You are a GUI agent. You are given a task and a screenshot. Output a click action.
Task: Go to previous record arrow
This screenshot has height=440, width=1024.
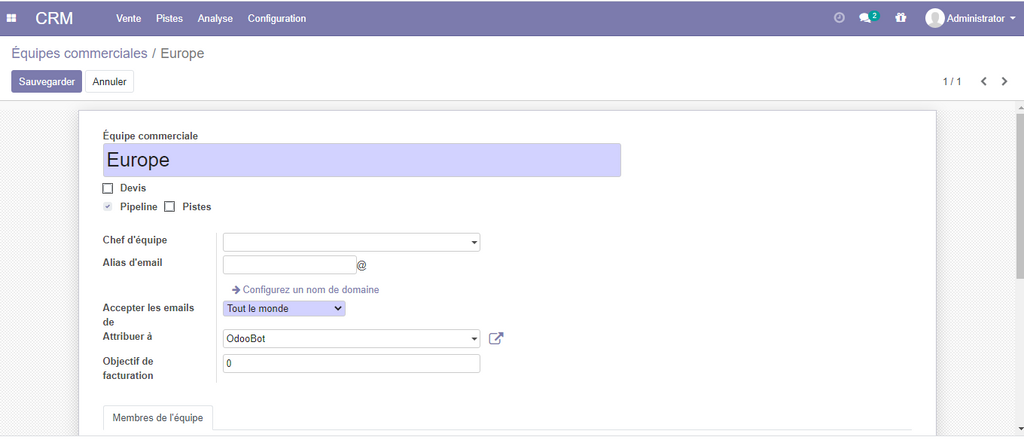984,81
